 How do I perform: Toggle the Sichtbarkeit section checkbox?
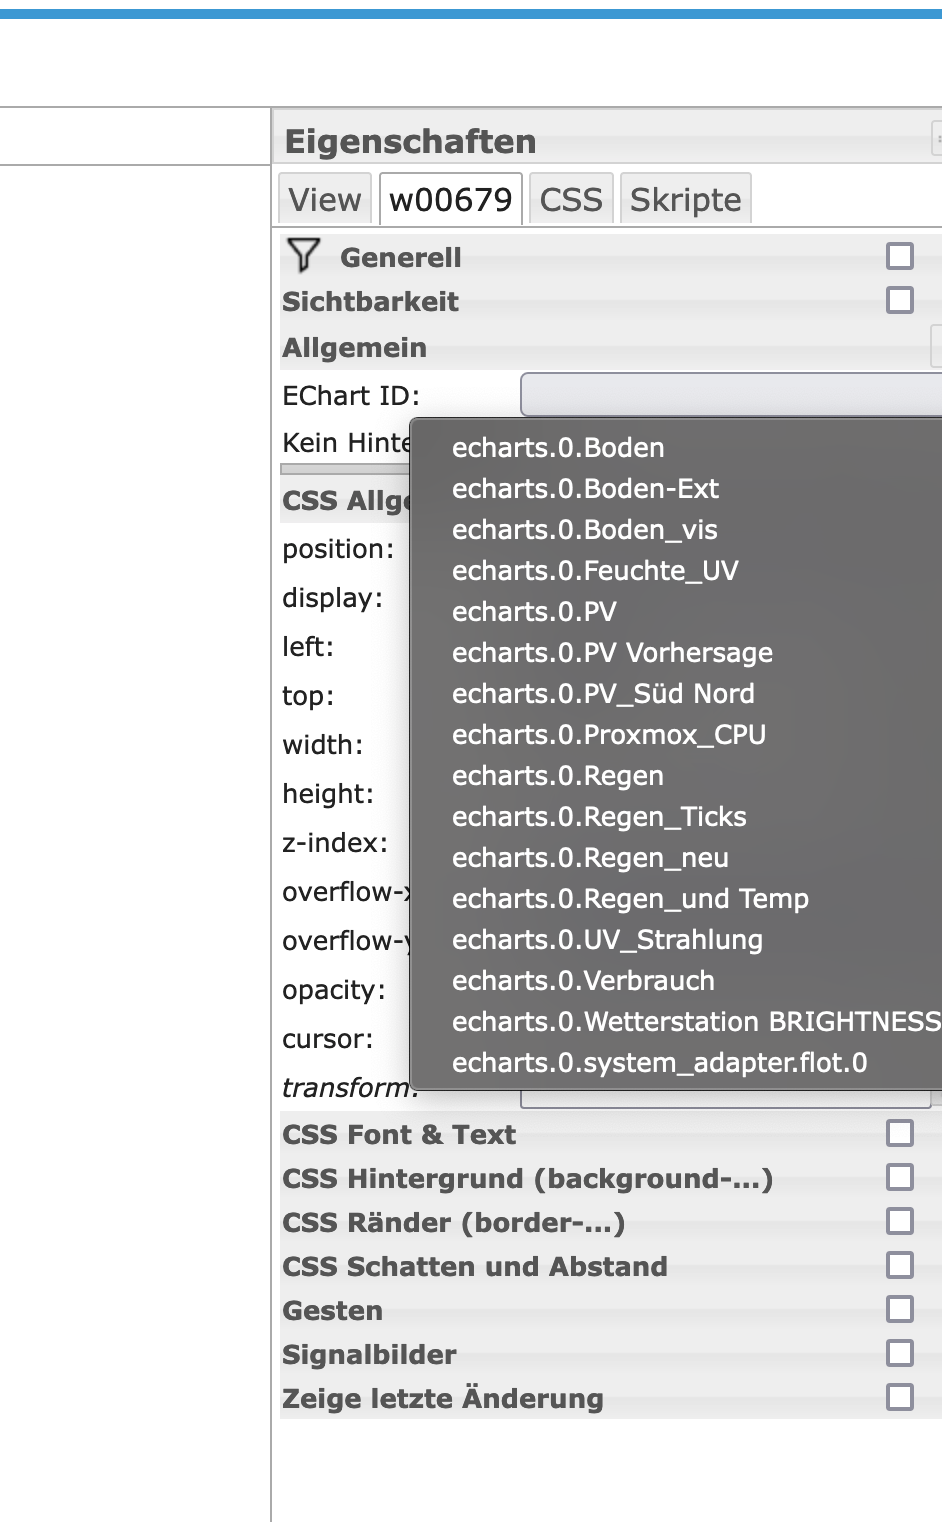(900, 300)
